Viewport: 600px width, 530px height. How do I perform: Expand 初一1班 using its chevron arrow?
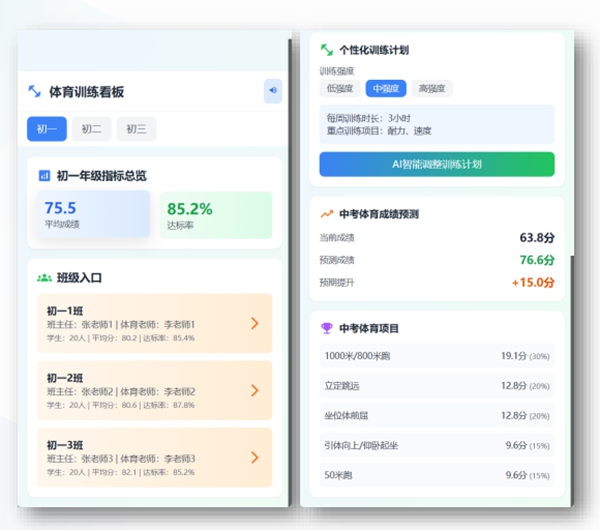255,323
